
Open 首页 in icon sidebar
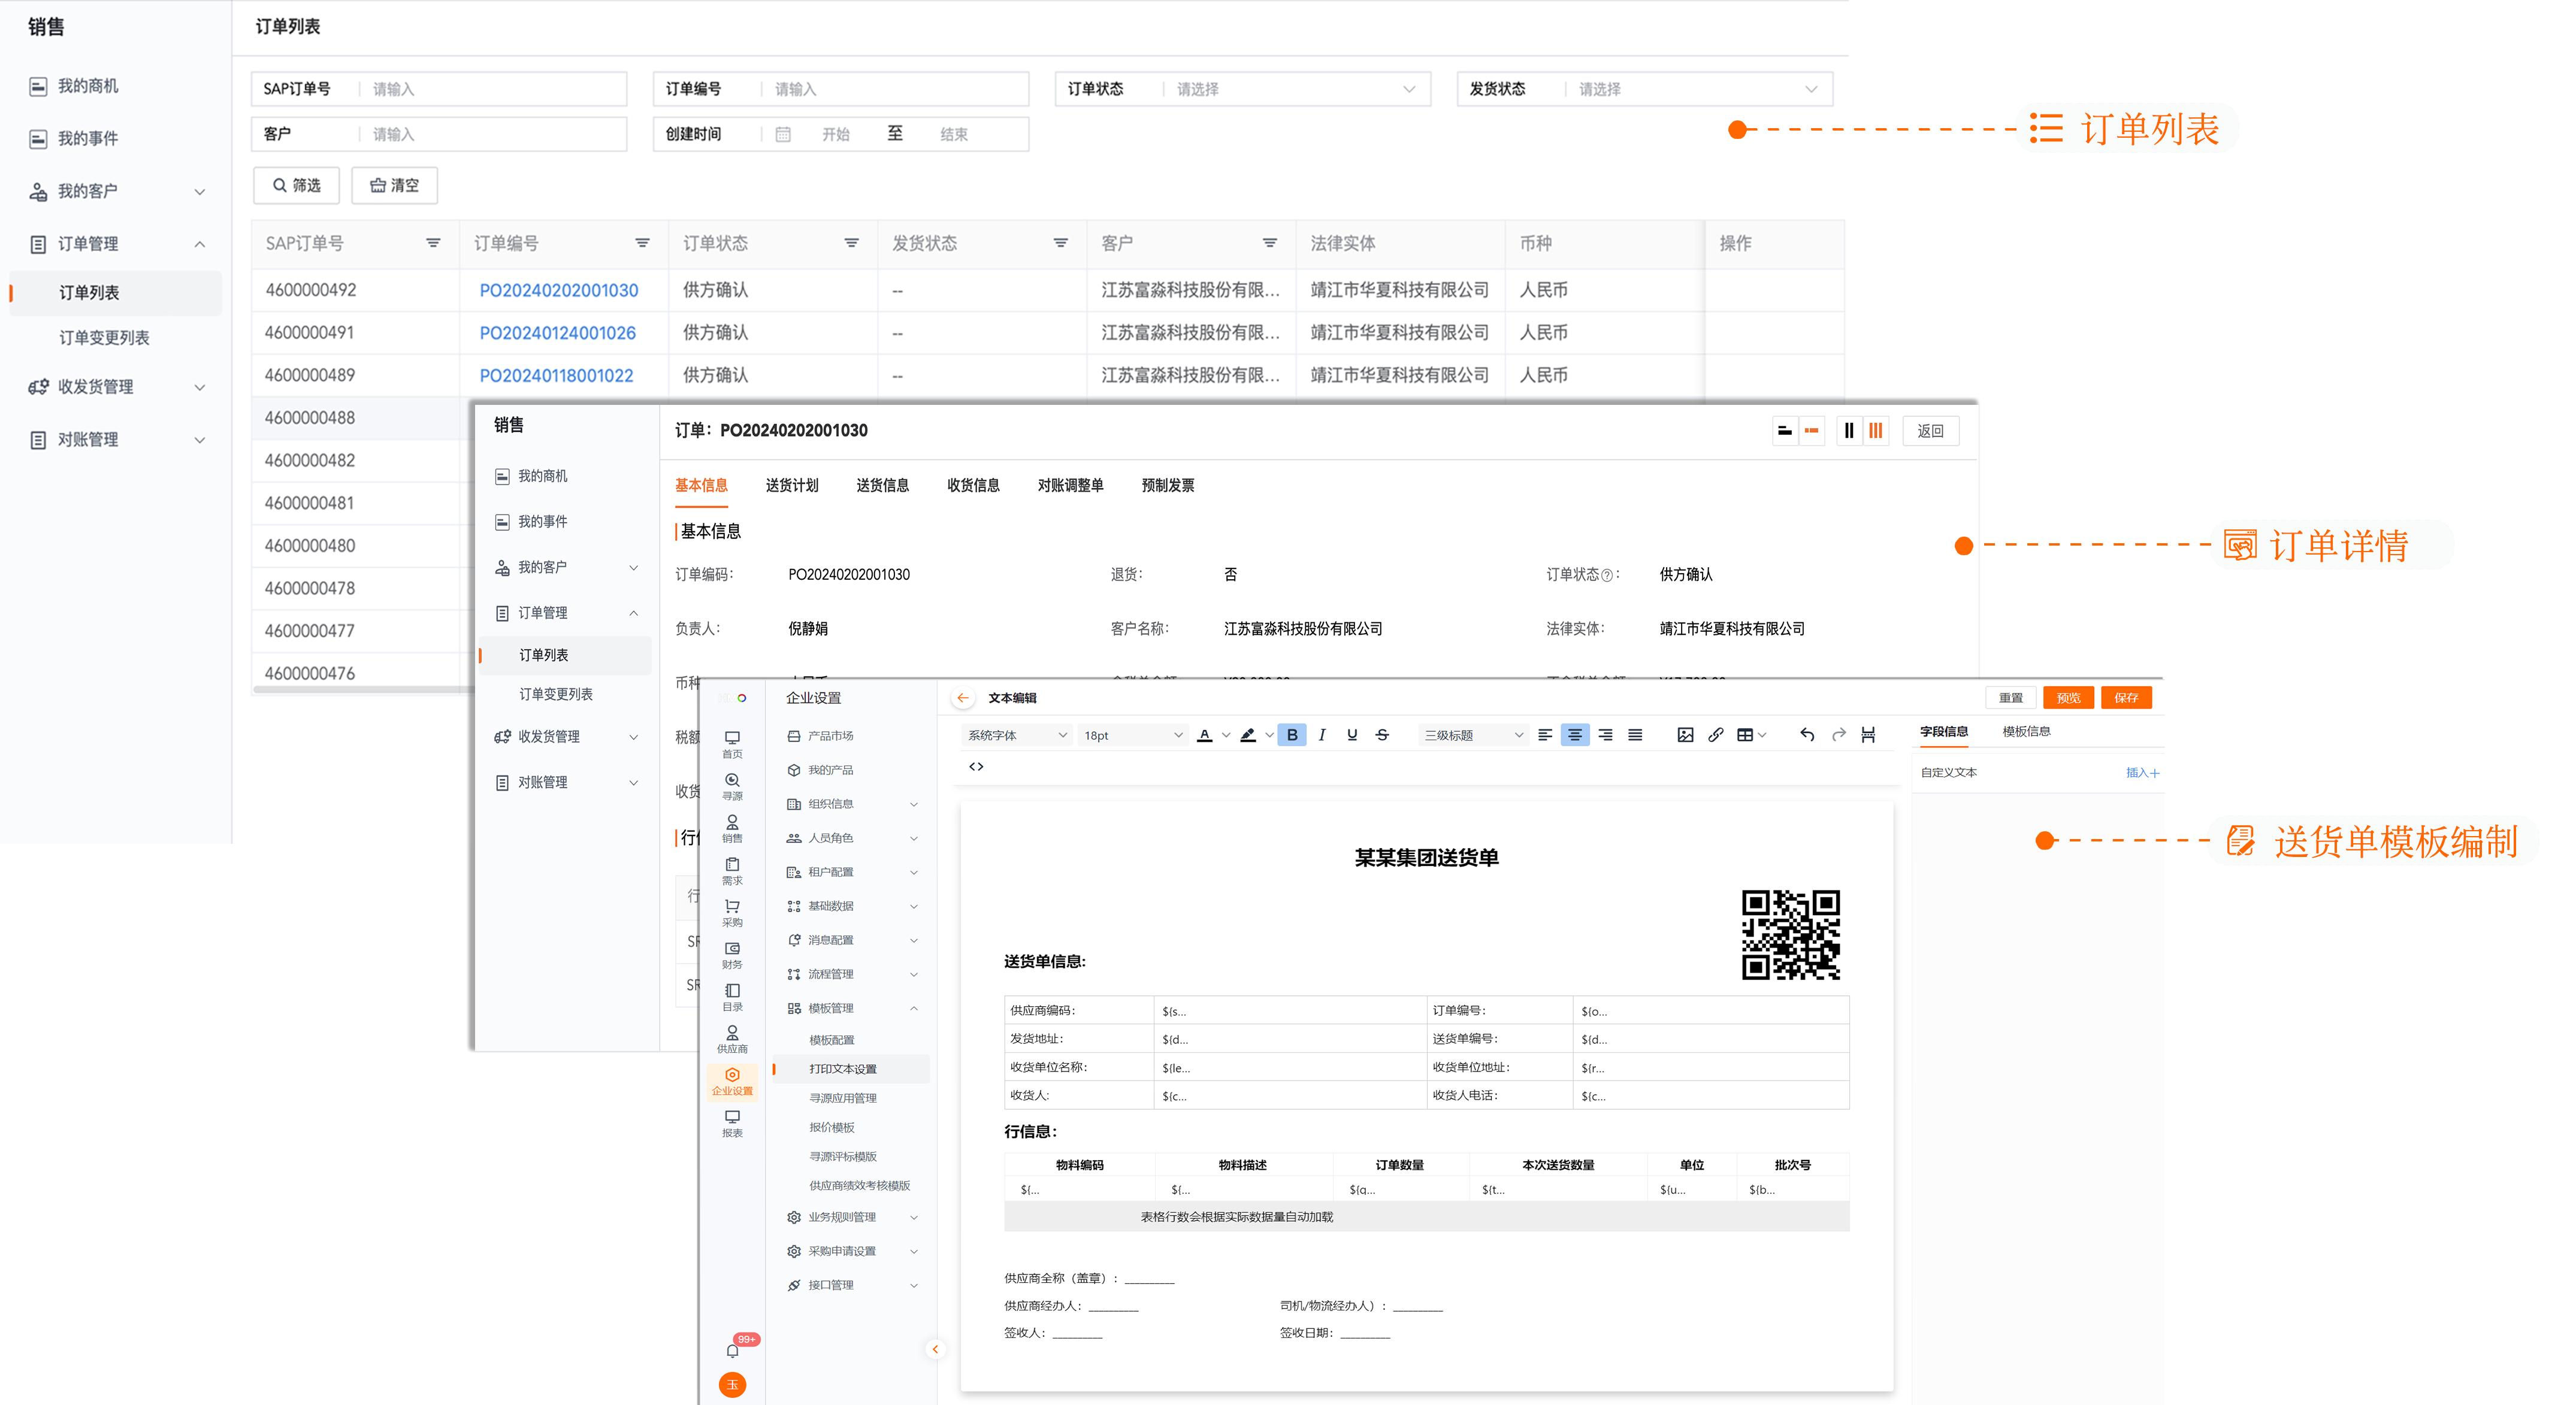point(732,744)
